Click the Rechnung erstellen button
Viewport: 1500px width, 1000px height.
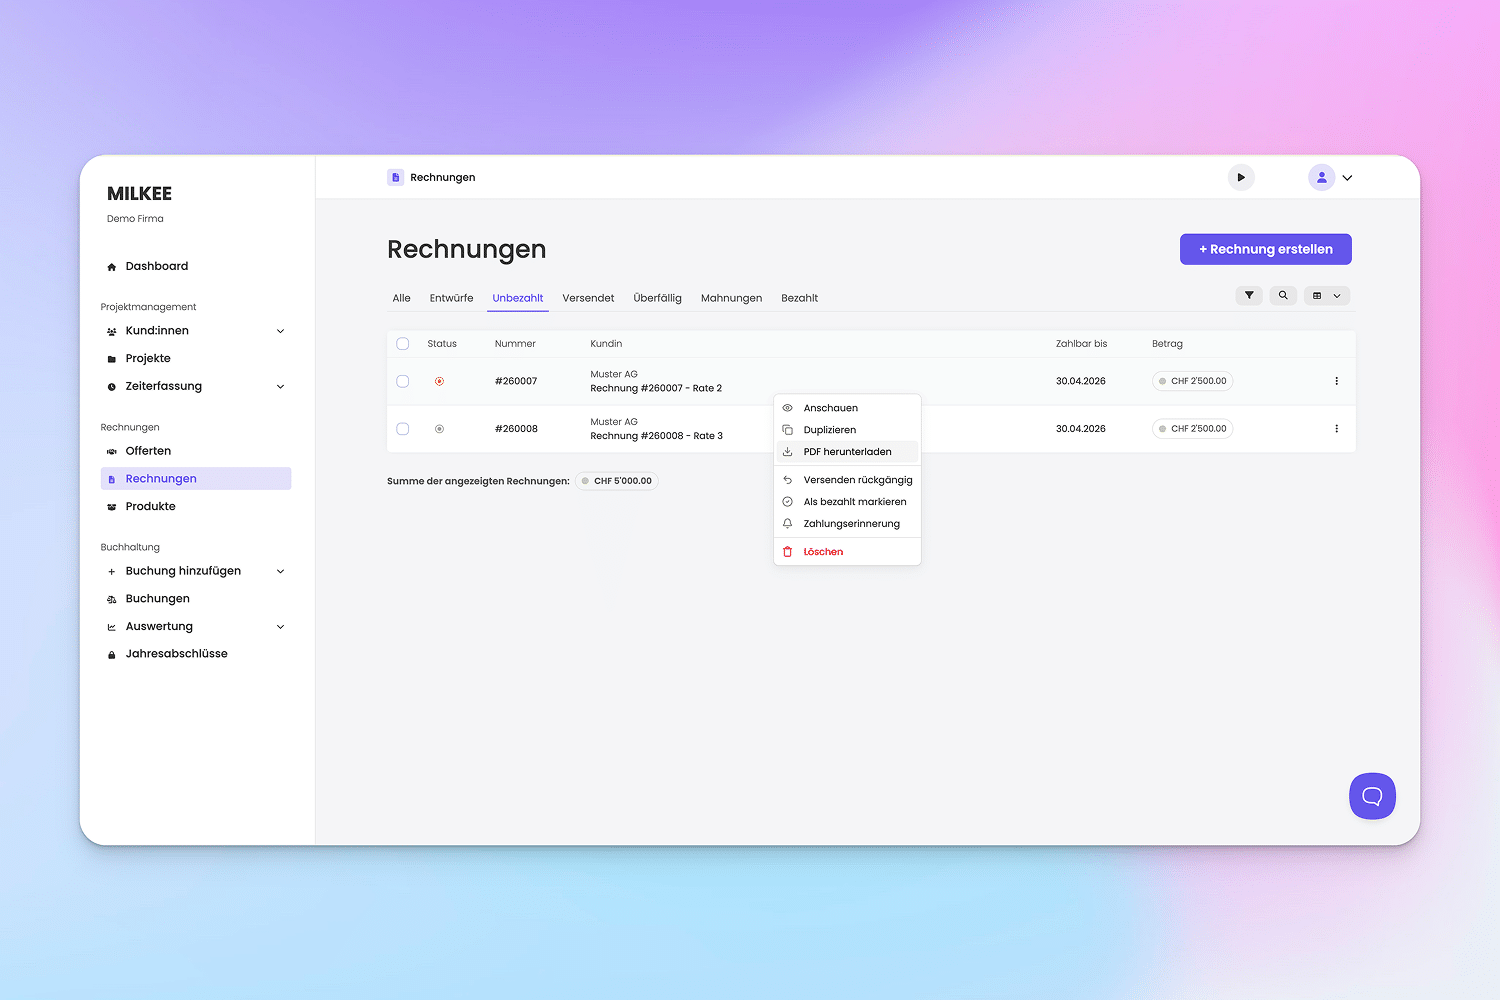(x=1265, y=249)
